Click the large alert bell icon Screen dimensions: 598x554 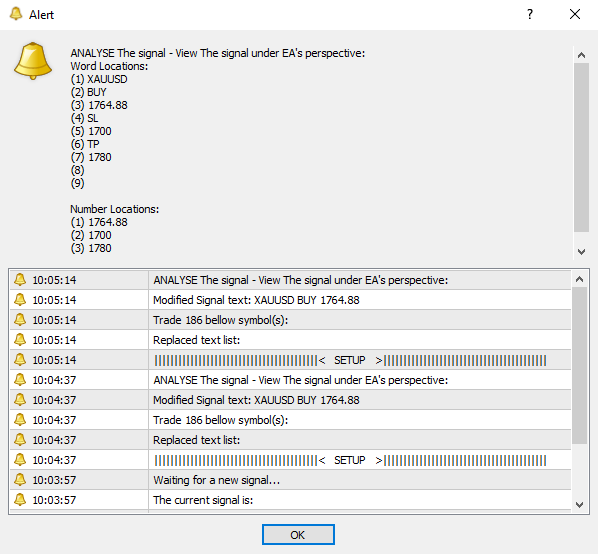point(33,61)
